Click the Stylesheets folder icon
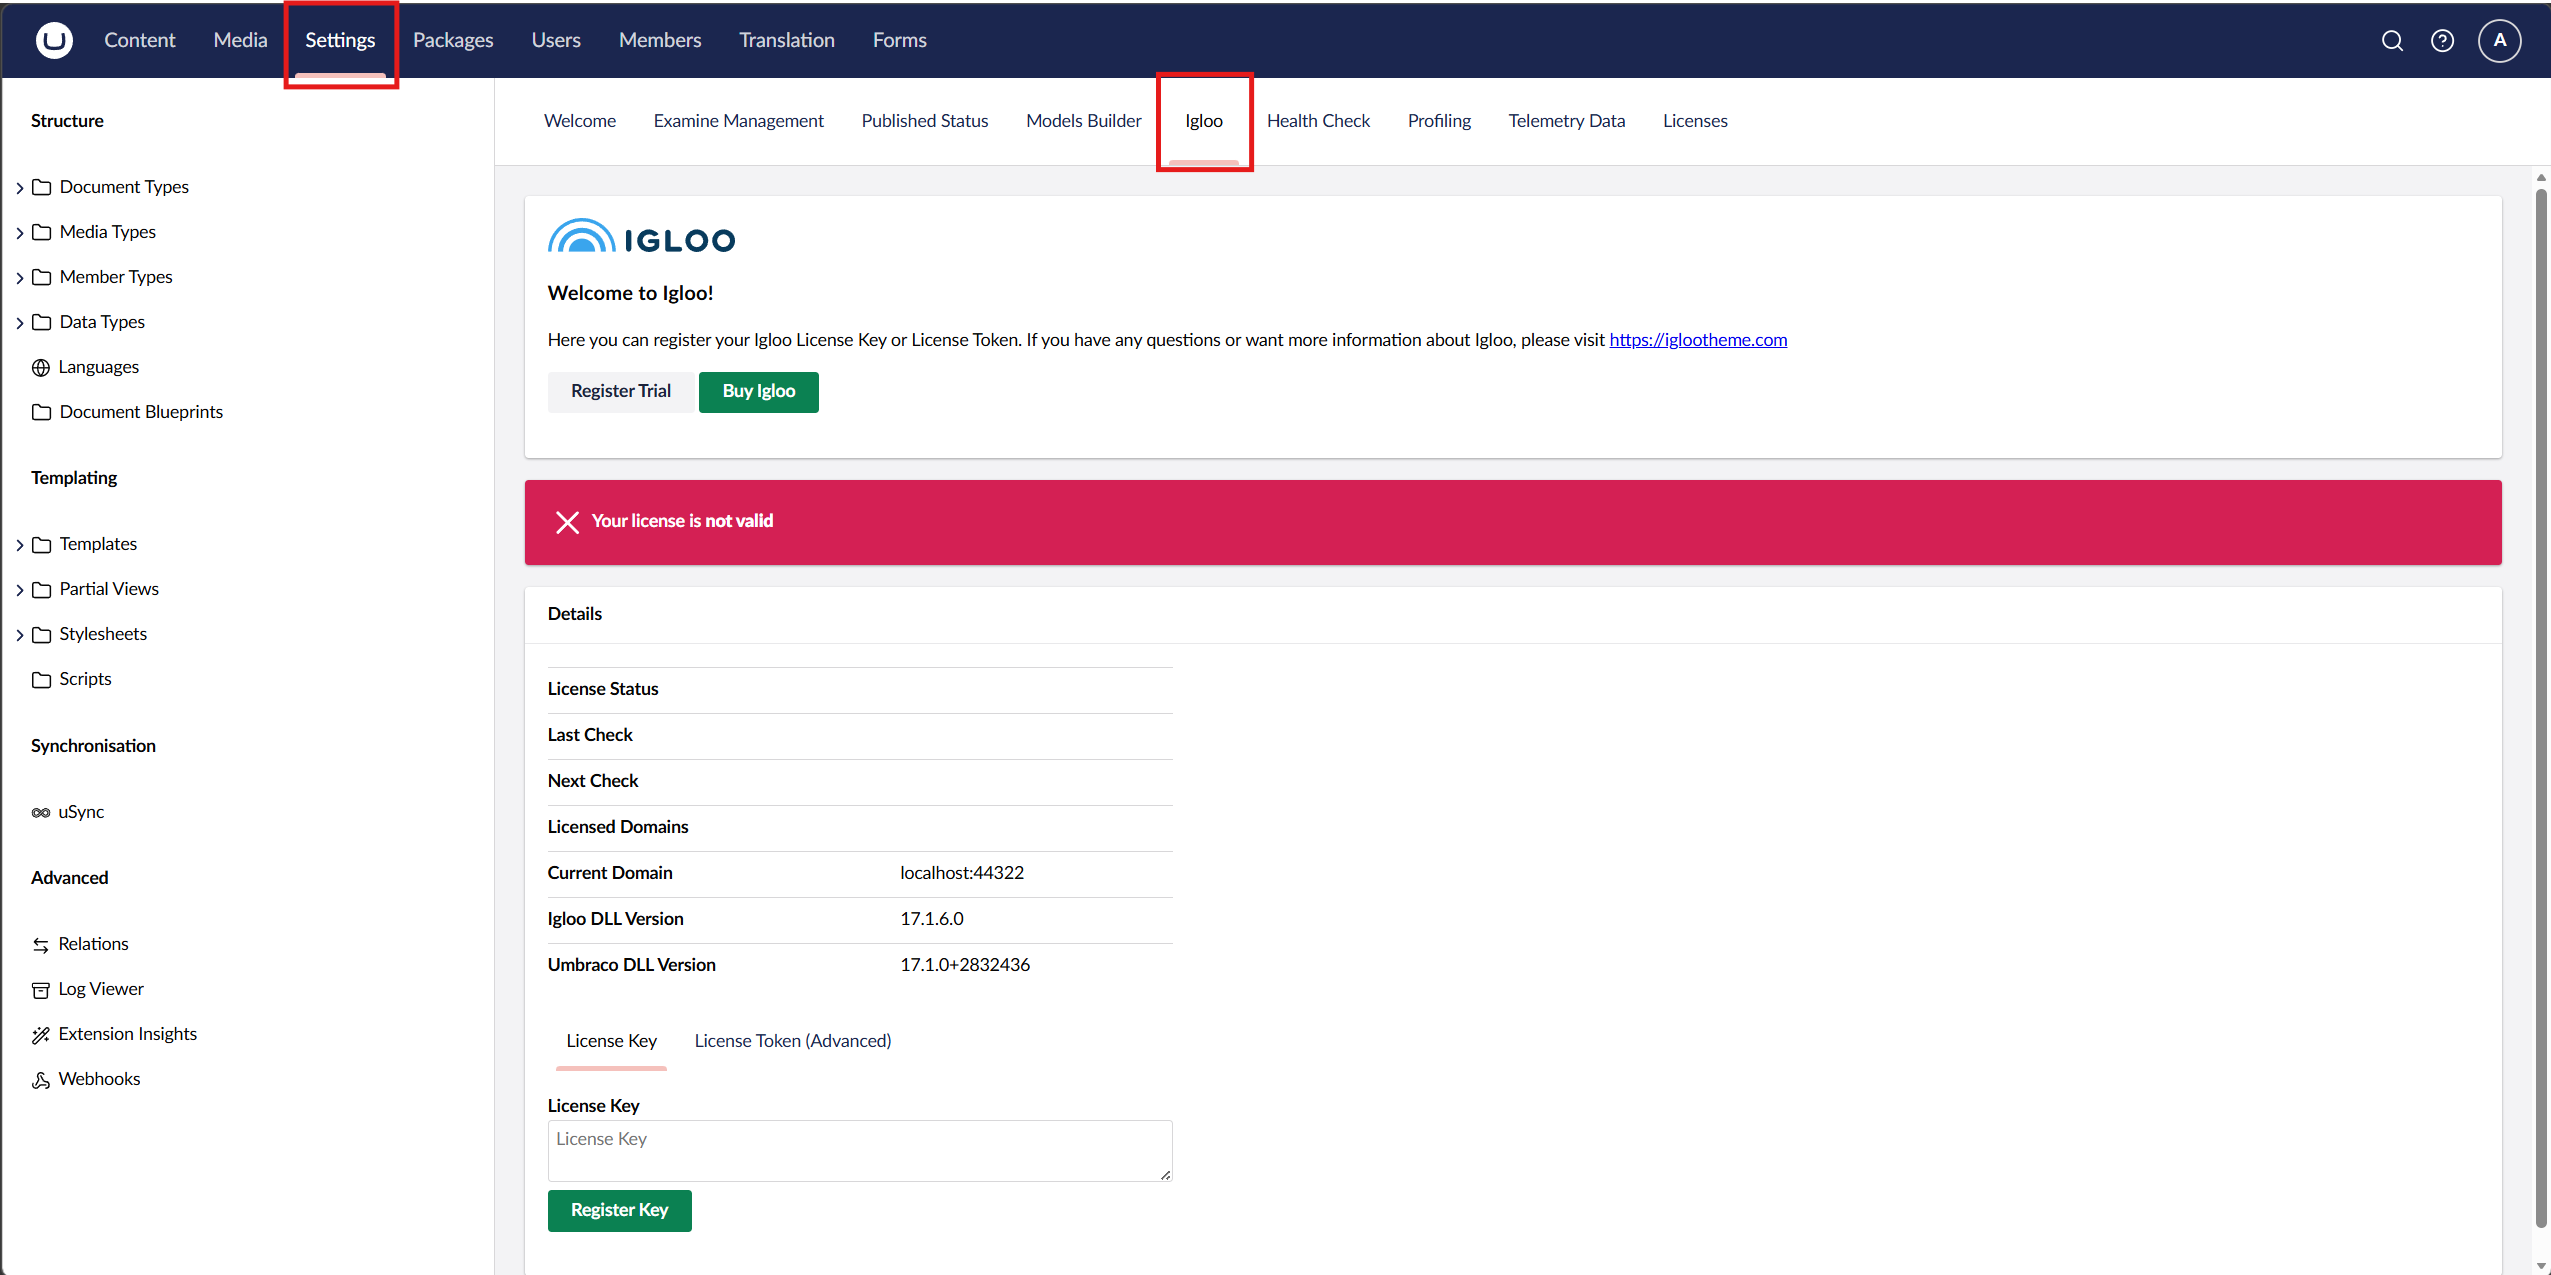The height and width of the screenshot is (1275, 2551). [x=41, y=634]
